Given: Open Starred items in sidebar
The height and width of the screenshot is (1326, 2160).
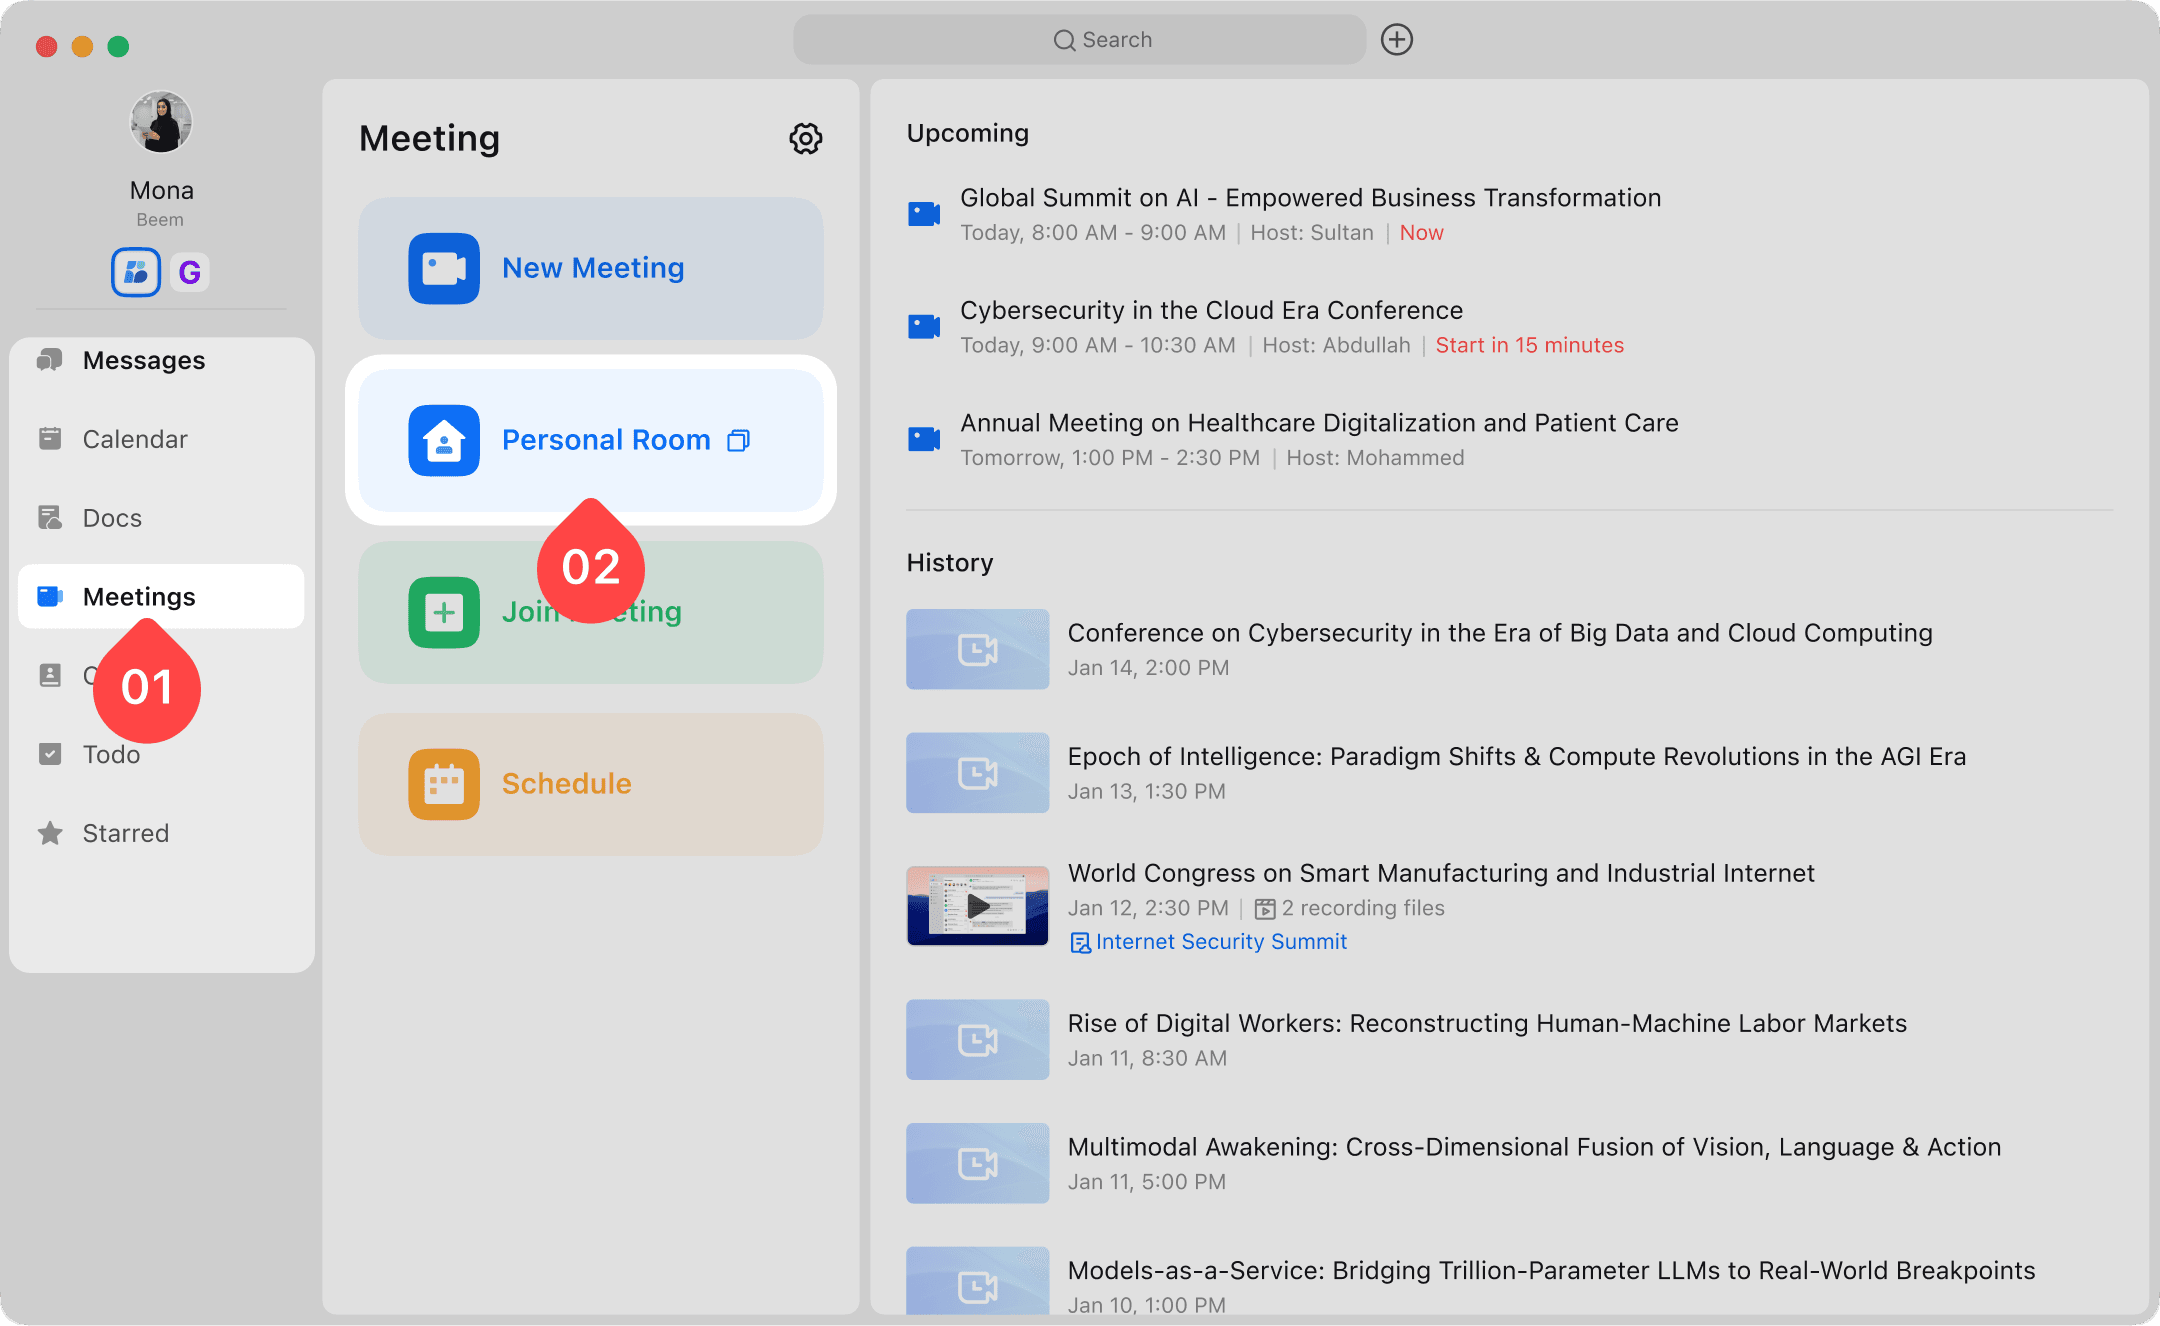Looking at the screenshot, I should (125, 833).
